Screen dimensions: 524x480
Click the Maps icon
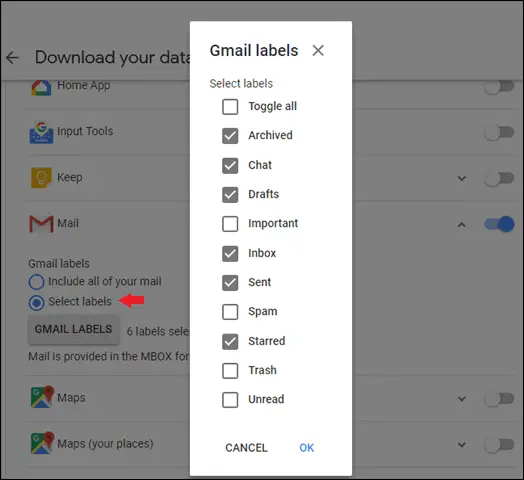(x=42, y=397)
